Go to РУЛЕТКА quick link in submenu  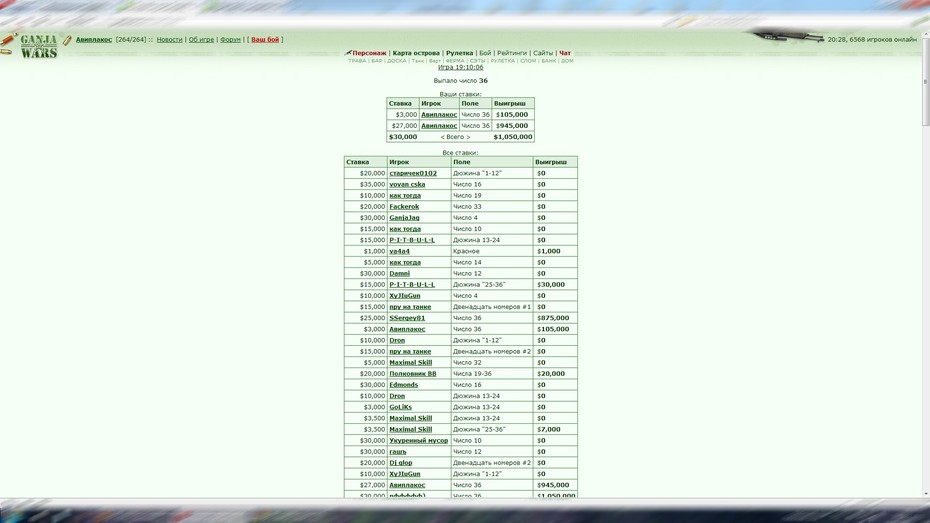502,61
